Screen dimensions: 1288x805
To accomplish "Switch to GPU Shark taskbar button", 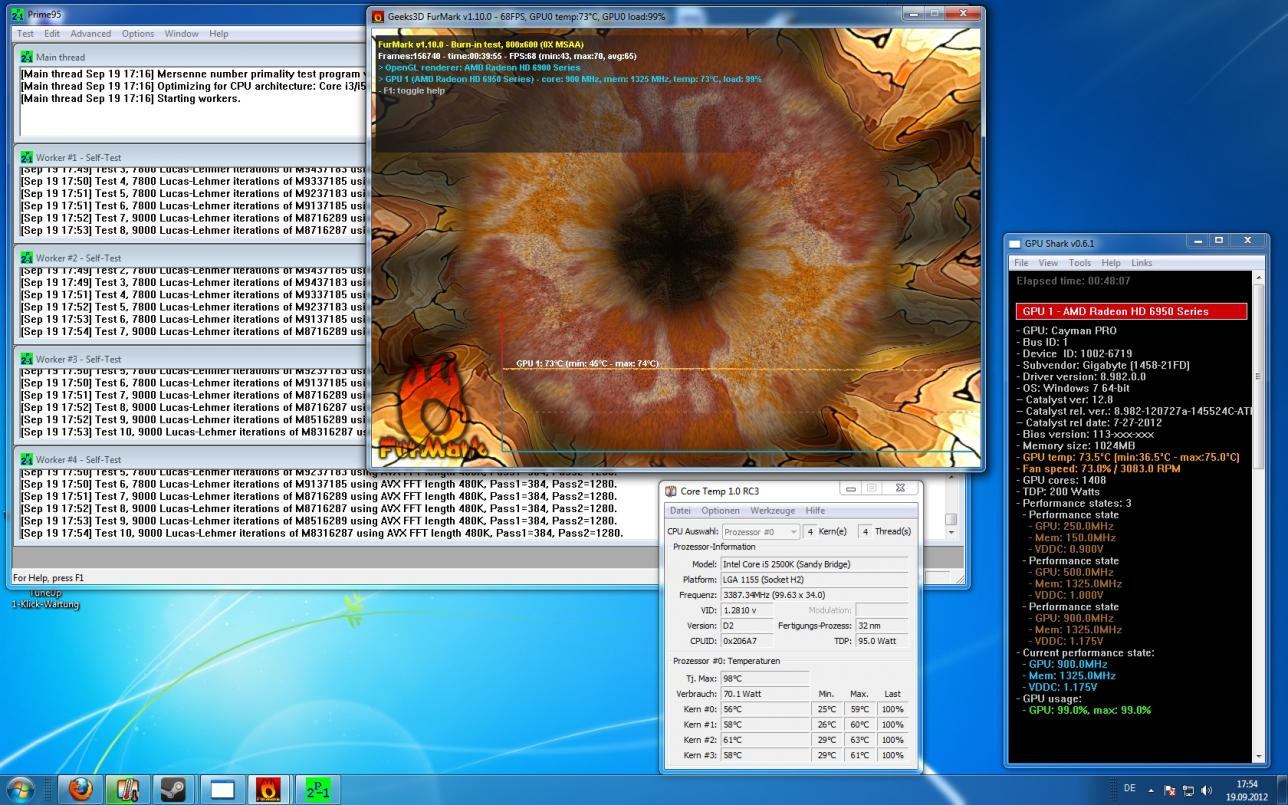I will pos(222,790).
